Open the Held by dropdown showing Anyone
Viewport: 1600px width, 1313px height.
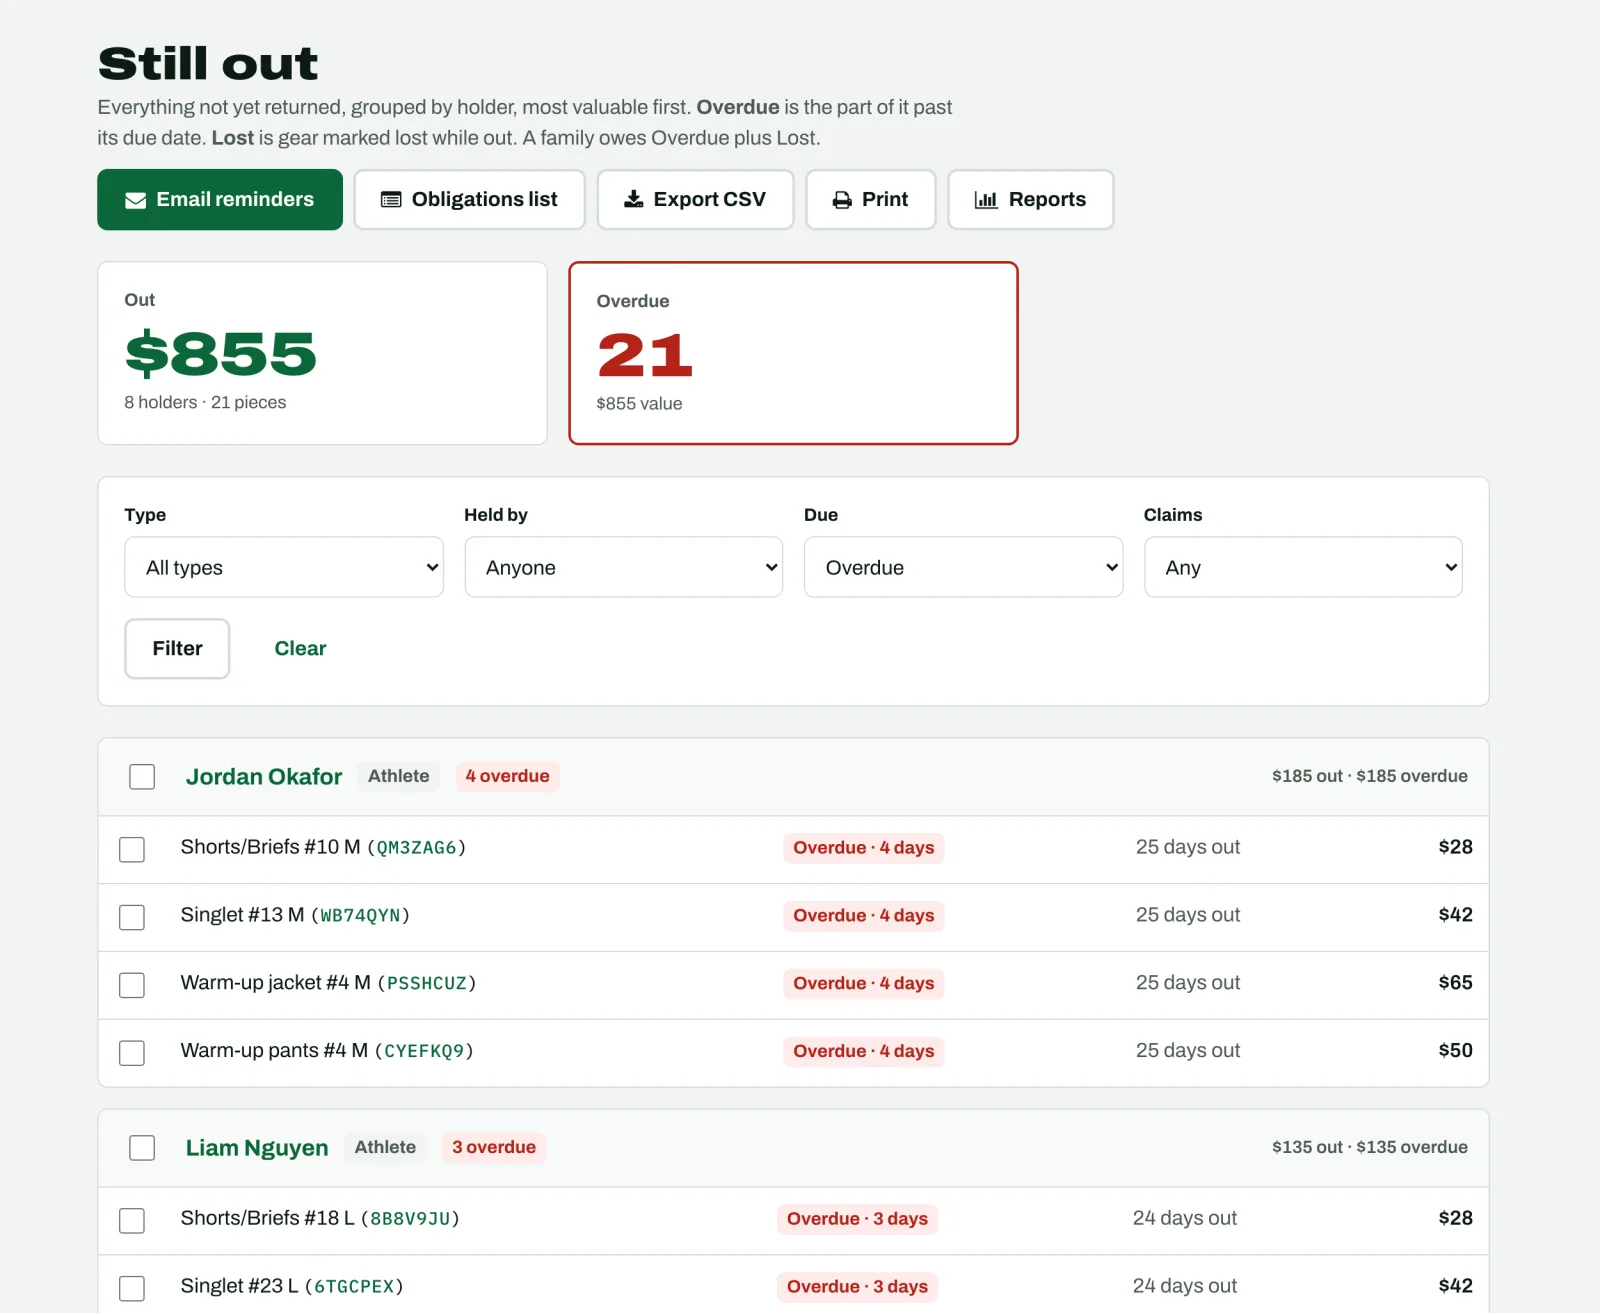(x=624, y=567)
